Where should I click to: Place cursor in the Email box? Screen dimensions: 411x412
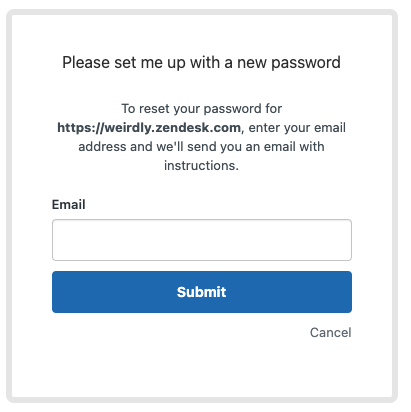[202, 240]
